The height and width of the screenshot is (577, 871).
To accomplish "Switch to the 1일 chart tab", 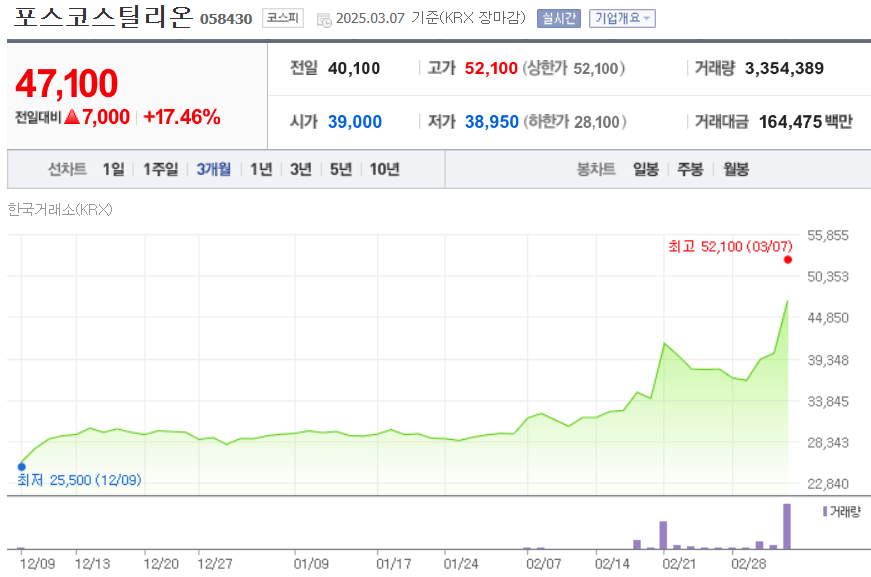I will click(111, 169).
